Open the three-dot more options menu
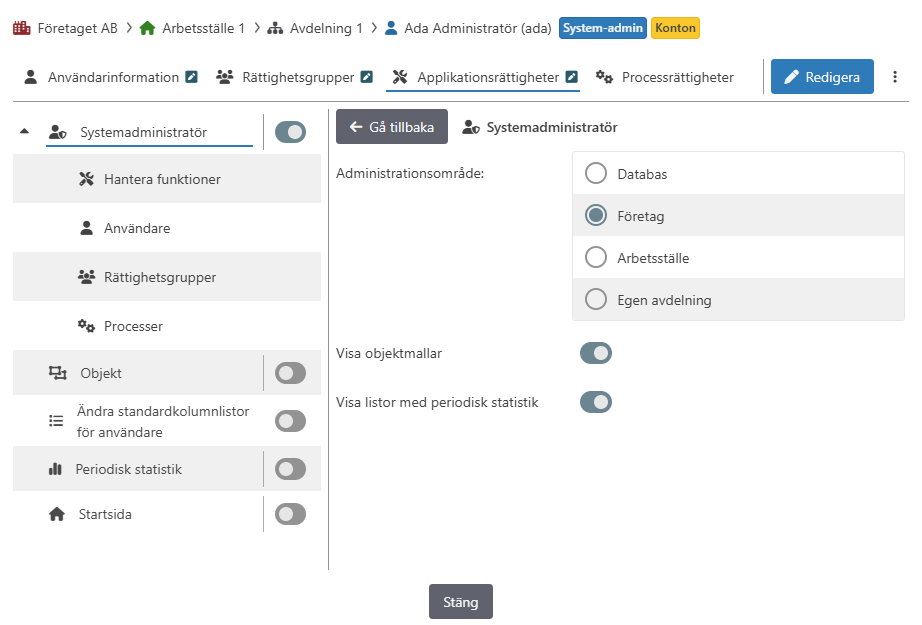The height and width of the screenshot is (625, 922). click(x=894, y=77)
